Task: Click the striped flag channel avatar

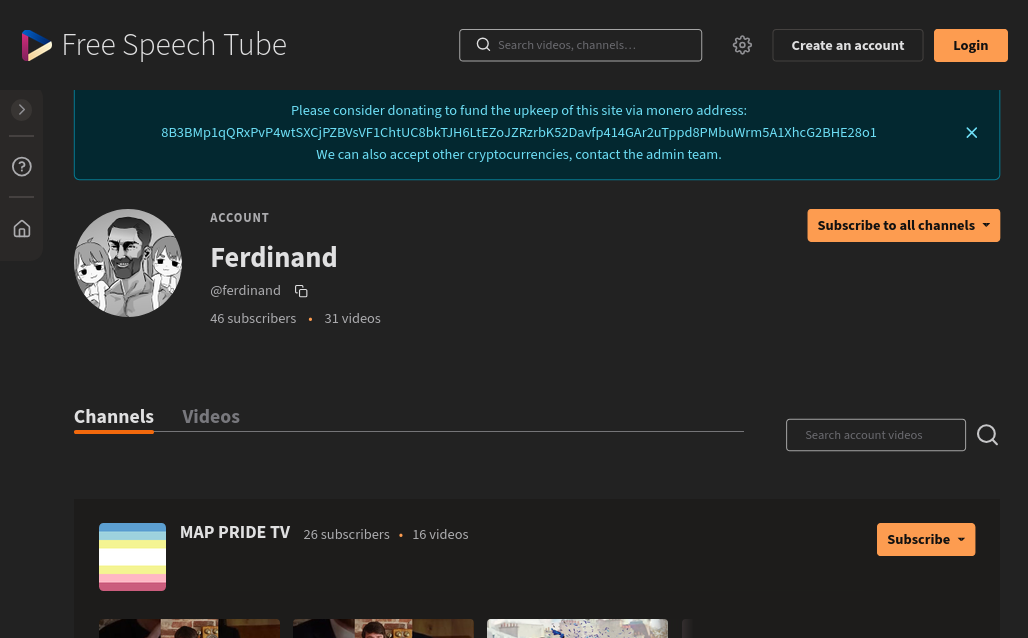Action: (x=132, y=557)
